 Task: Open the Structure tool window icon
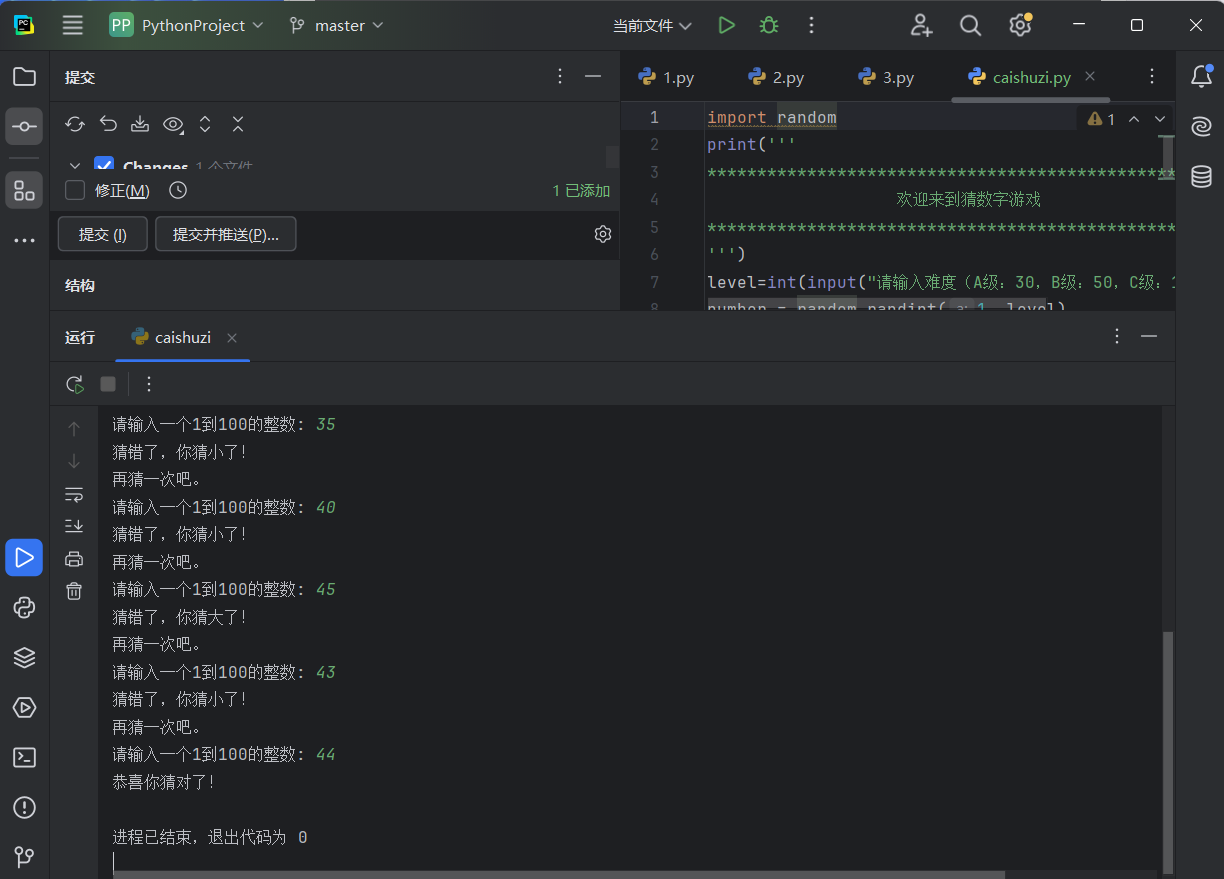click(x=24, y=190)
